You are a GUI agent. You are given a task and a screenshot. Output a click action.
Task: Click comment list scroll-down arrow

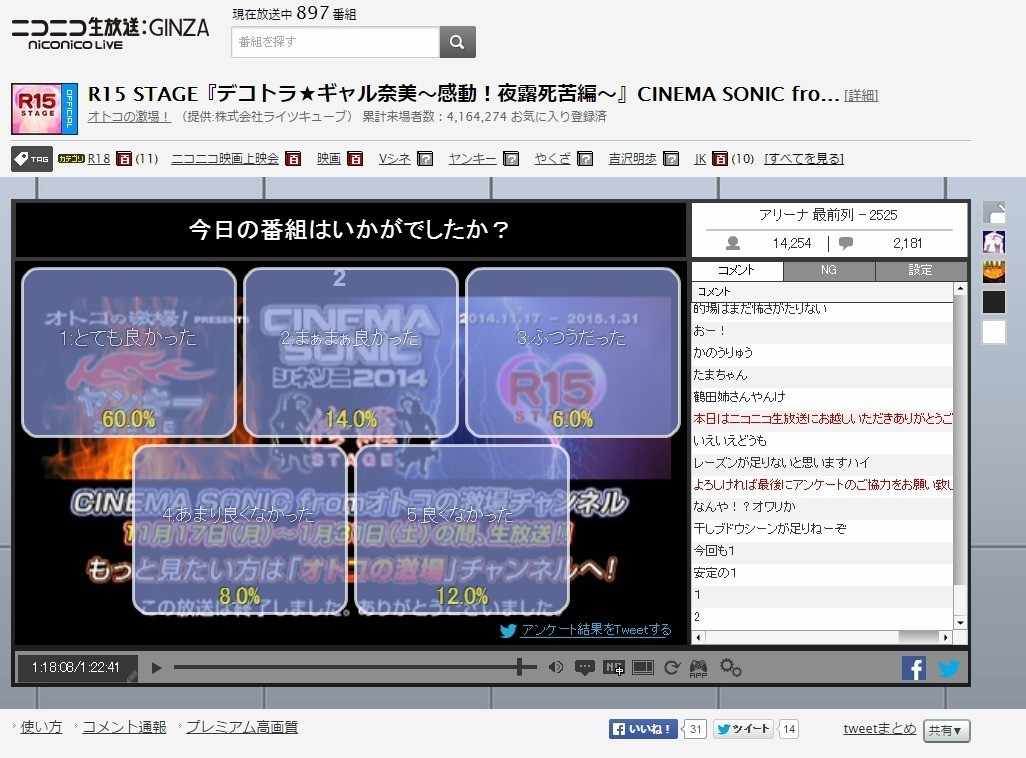coord(960,623)
